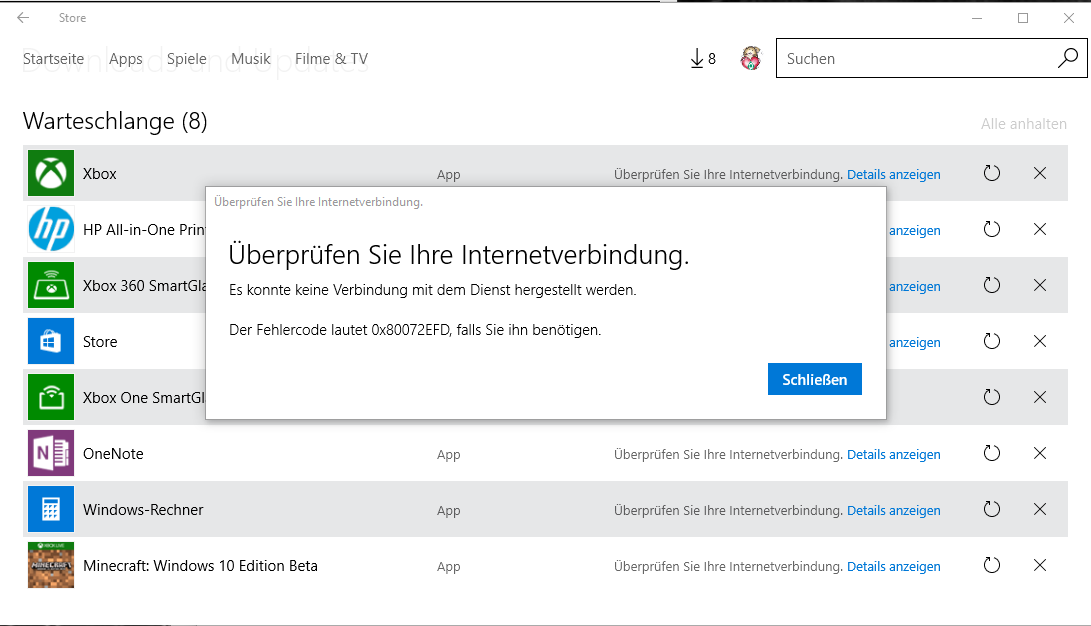Click the Windows-Rechner calculator icon

pyautogui.click(x=51, y=509)
